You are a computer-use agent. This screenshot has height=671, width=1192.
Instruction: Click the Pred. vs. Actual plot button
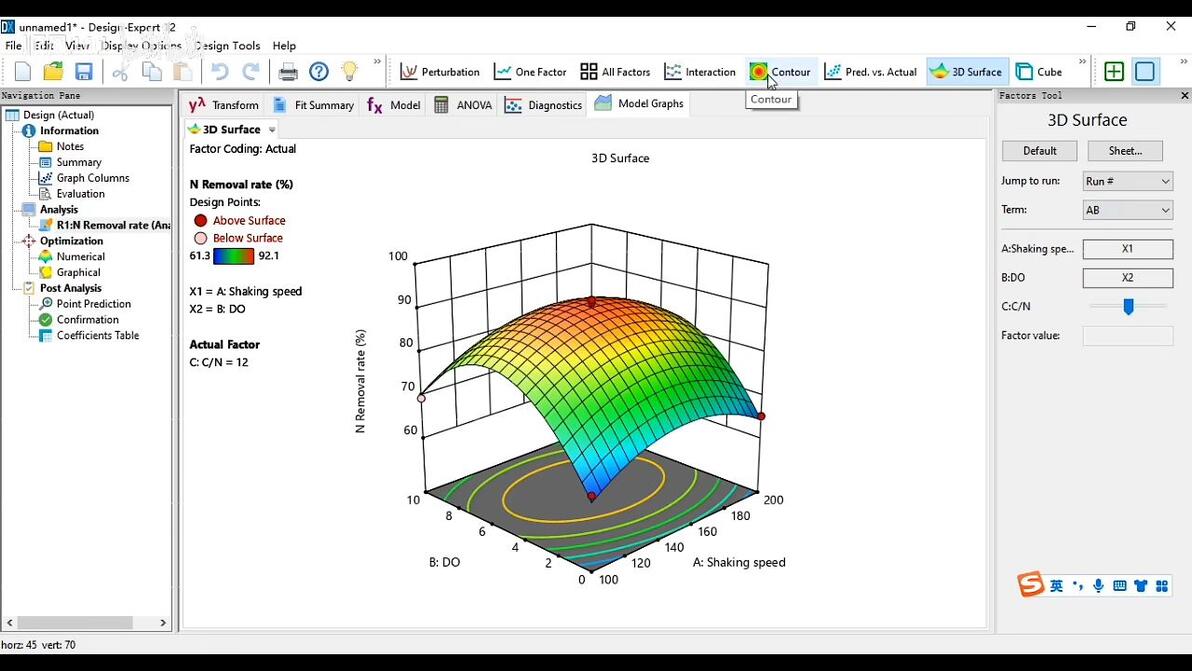pyautogui.click(x=870, y=72)
